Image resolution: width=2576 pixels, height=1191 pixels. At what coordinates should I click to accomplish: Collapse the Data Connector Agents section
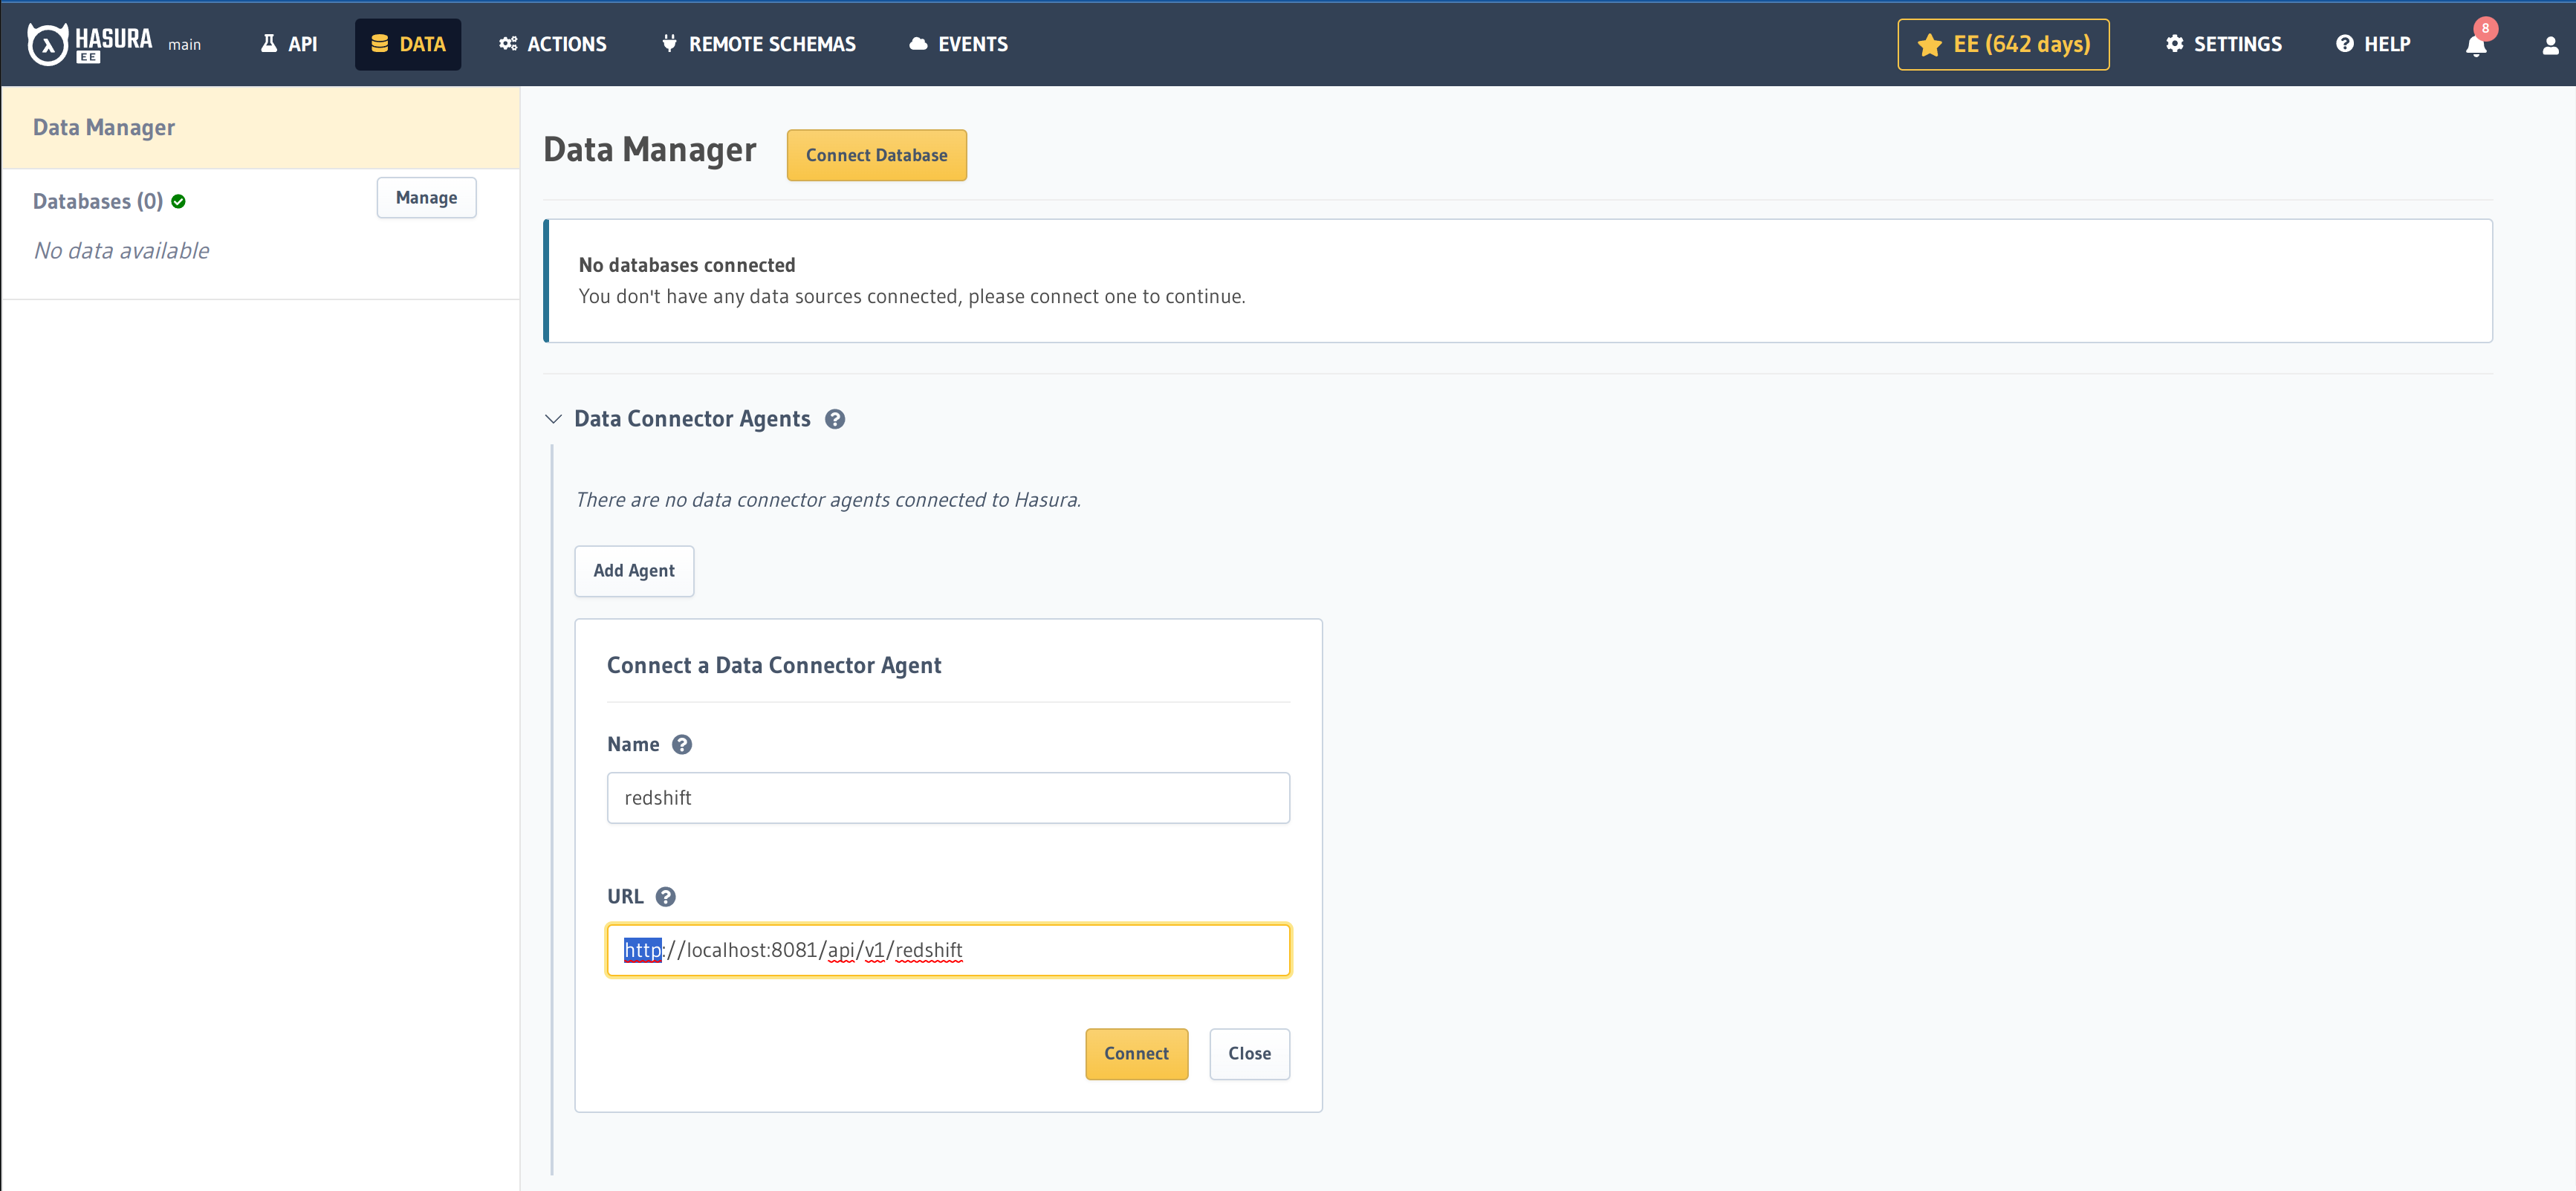pos(554,419)
